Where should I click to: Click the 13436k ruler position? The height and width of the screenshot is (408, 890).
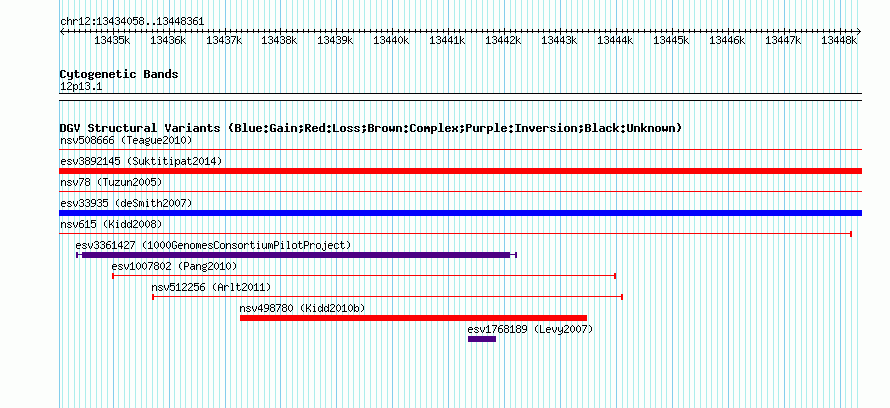tap(168, 40)
